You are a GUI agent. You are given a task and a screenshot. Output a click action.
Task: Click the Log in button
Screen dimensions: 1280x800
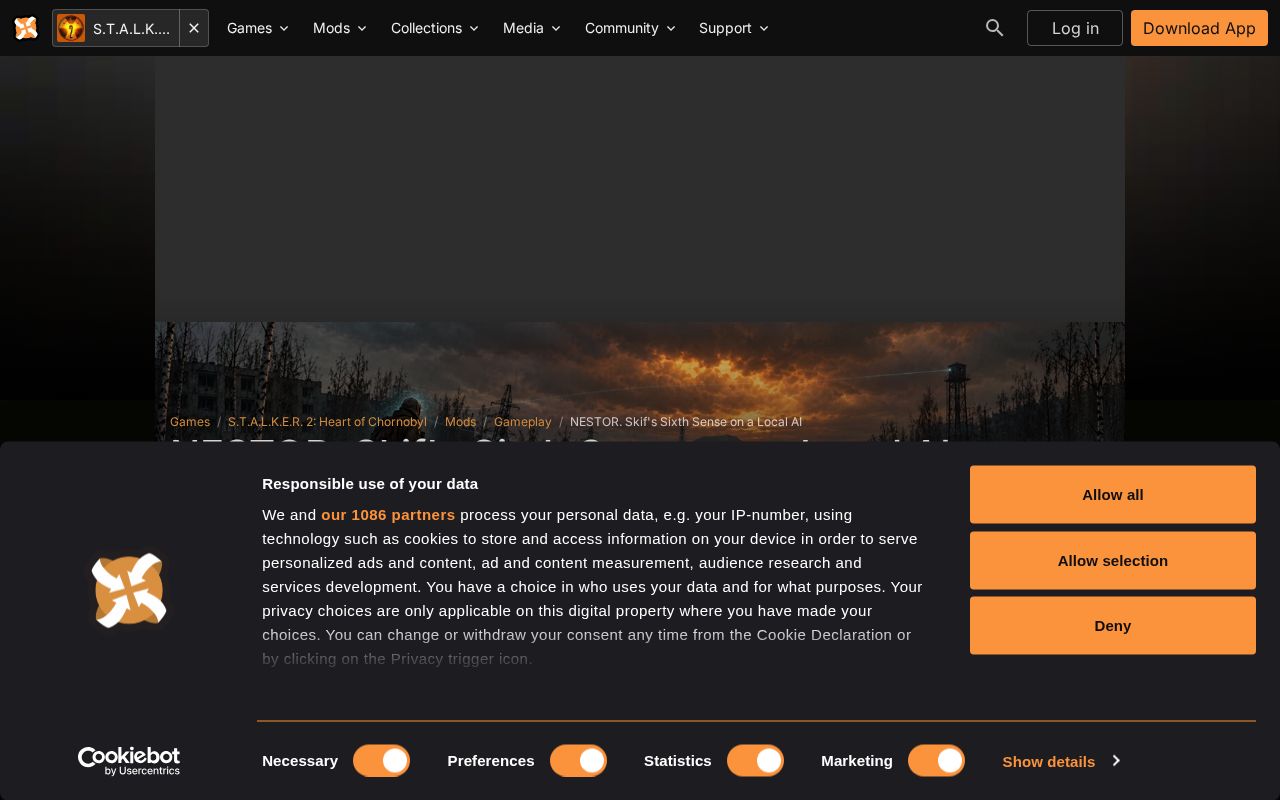click(x=1075, y=28)
